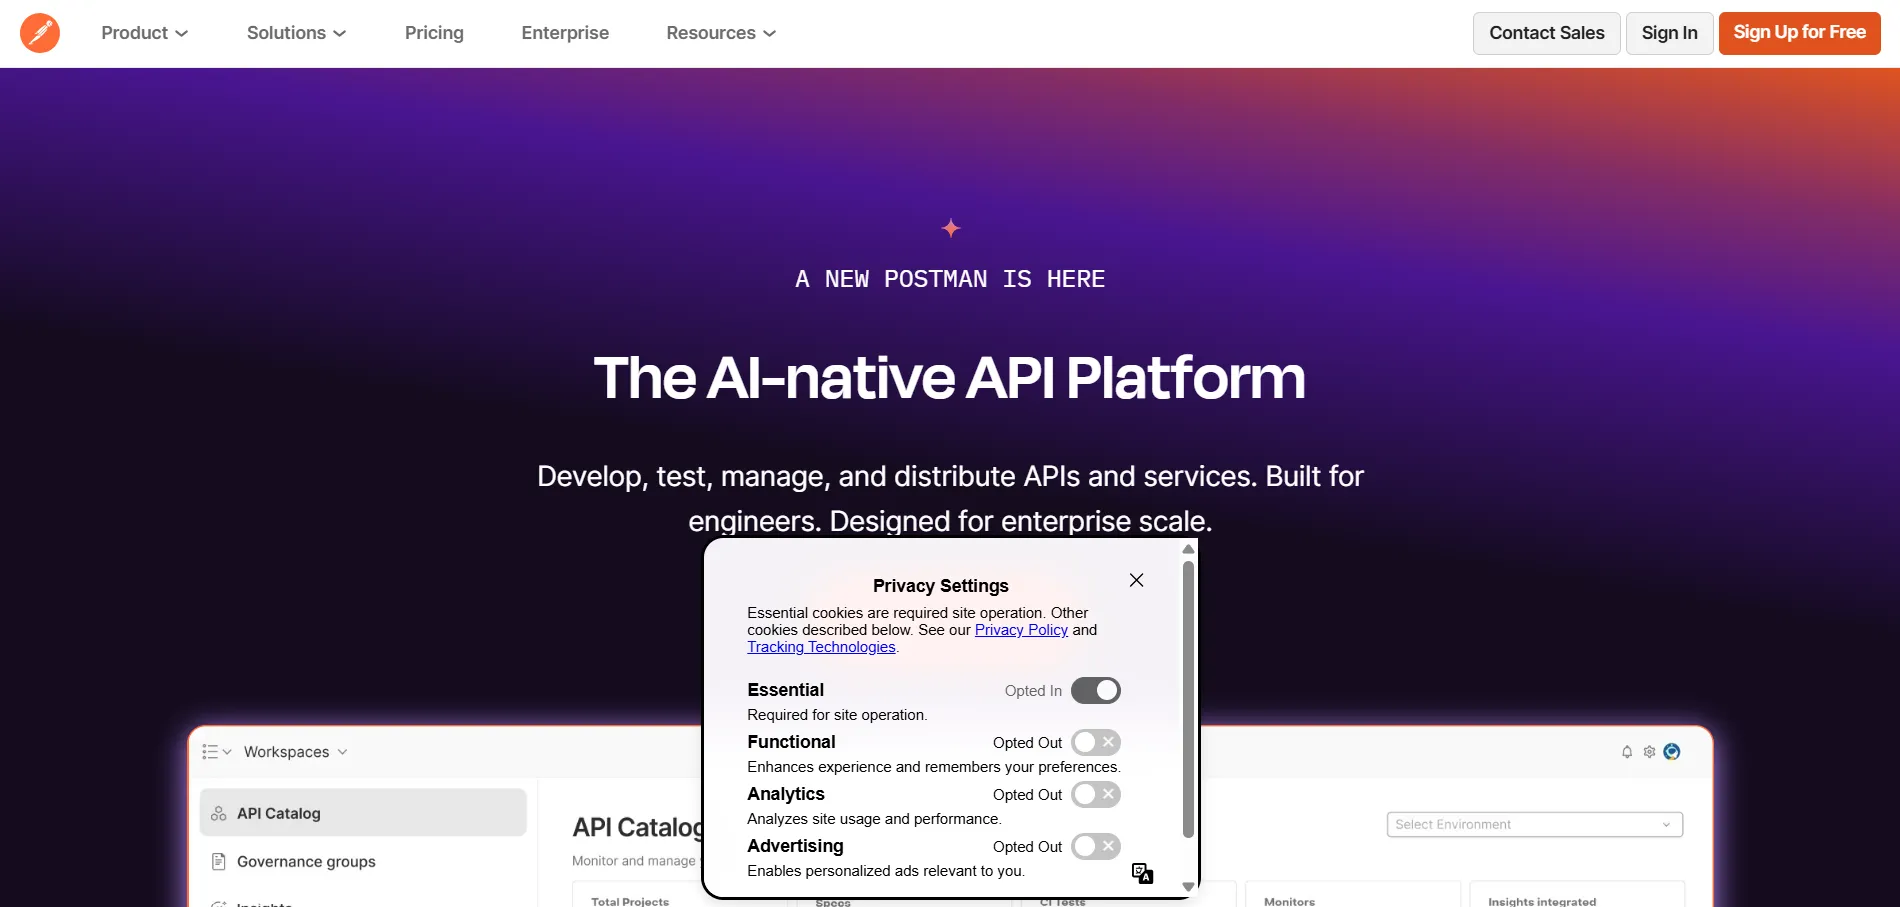Screen dimensions: 1900x907
Task: Click the language translate icon in Privacy Settings
Action: tap(1142, 873)
